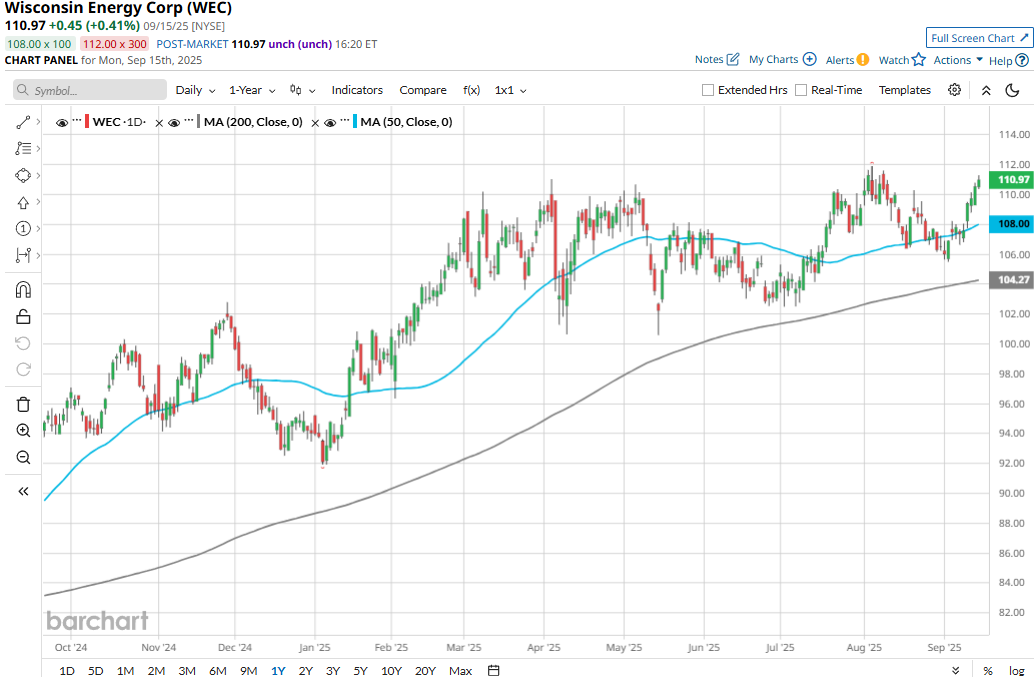Open the calendar date range icon

click(493, 670)
